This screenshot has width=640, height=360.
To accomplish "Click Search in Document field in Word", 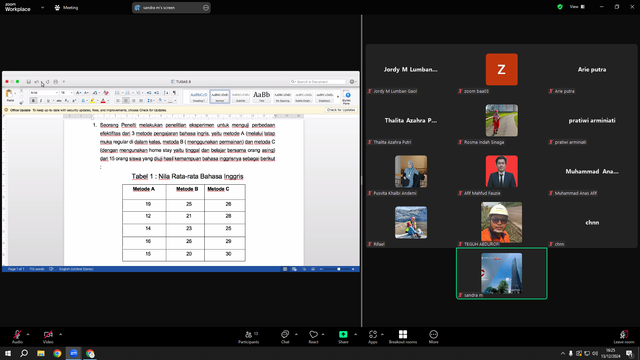I will (318, 82).
